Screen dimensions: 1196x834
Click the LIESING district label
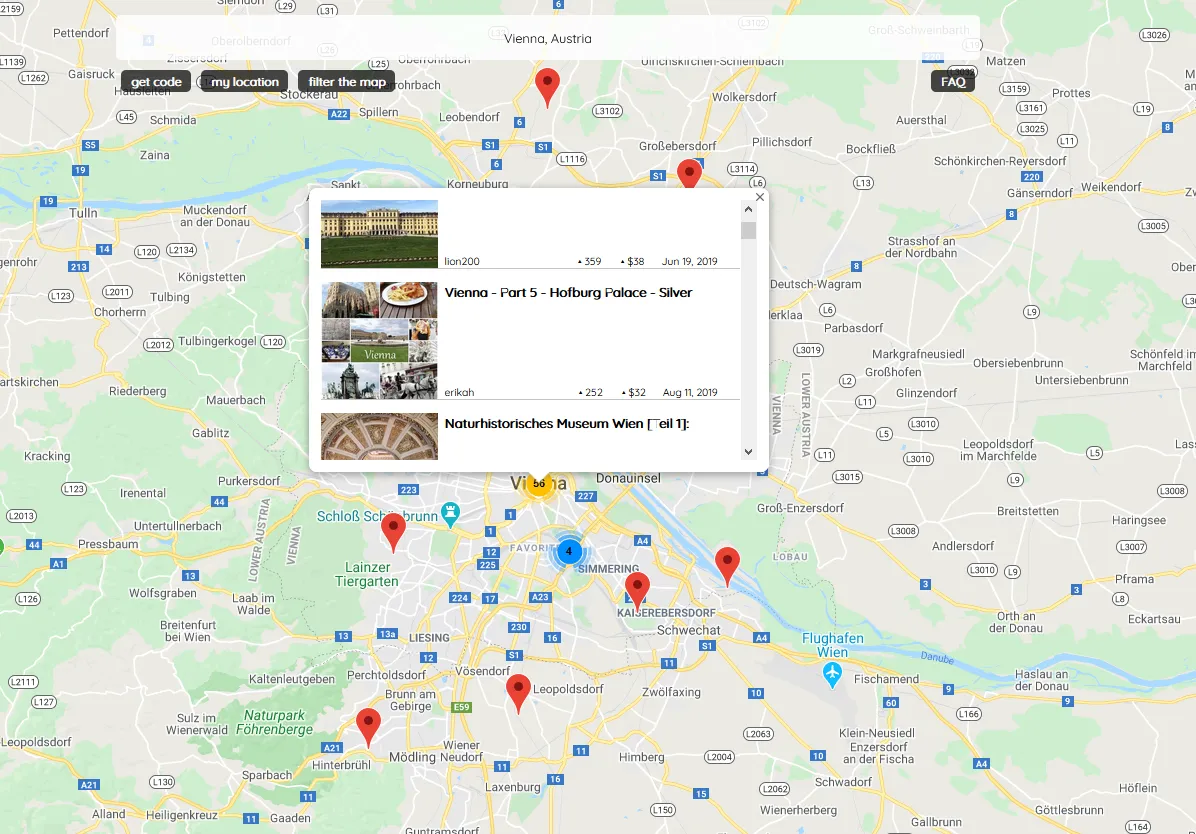pyautogui.click(x=429, y=638)
